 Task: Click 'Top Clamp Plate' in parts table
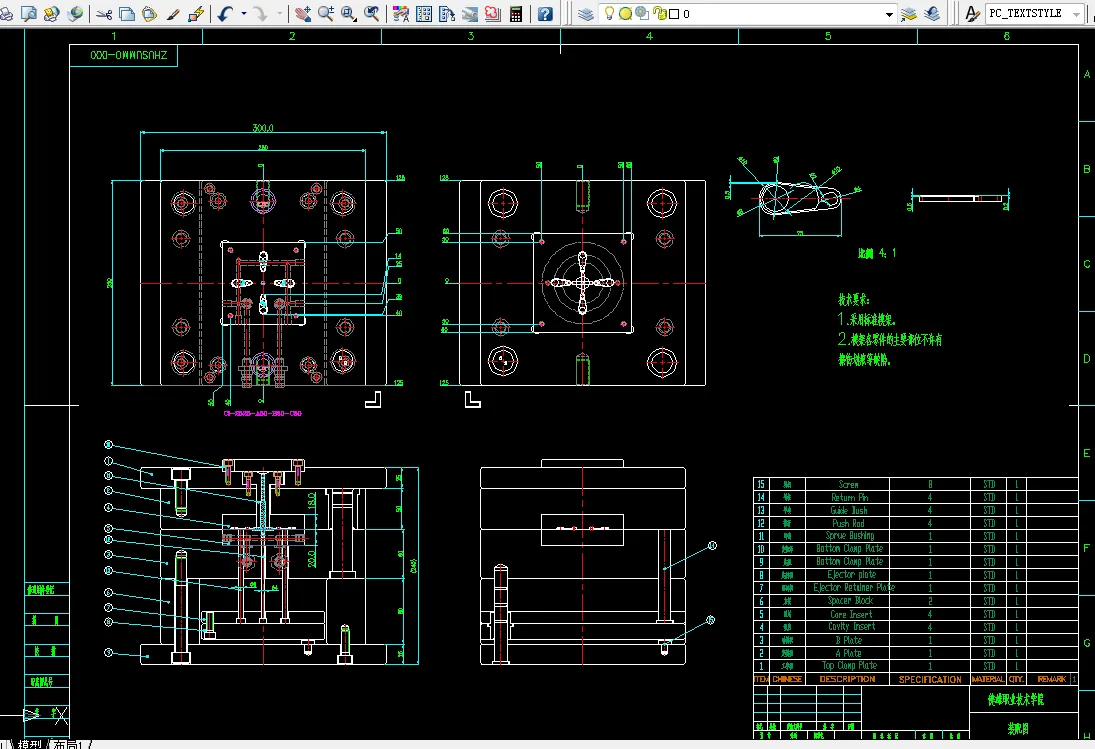(x=849, y=665)
